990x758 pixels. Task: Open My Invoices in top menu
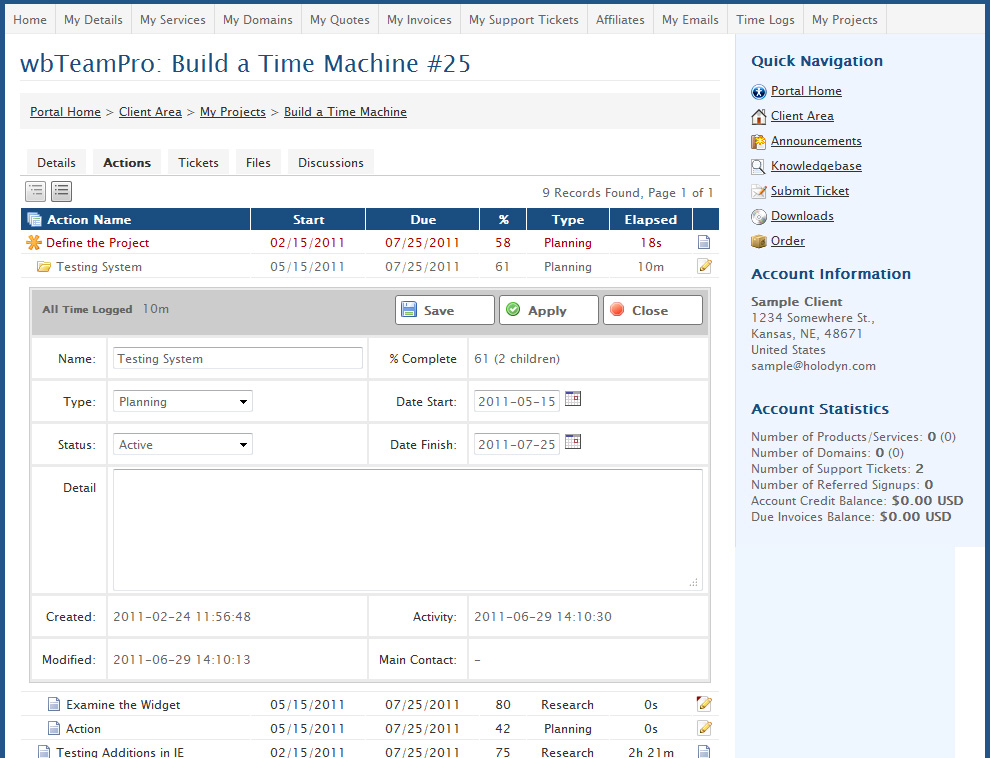[x=419, y=20]
